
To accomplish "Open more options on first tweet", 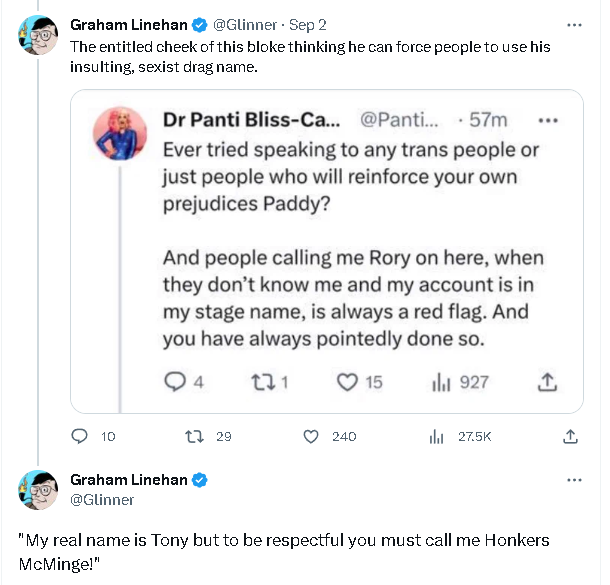I will (x=574, y=25).
